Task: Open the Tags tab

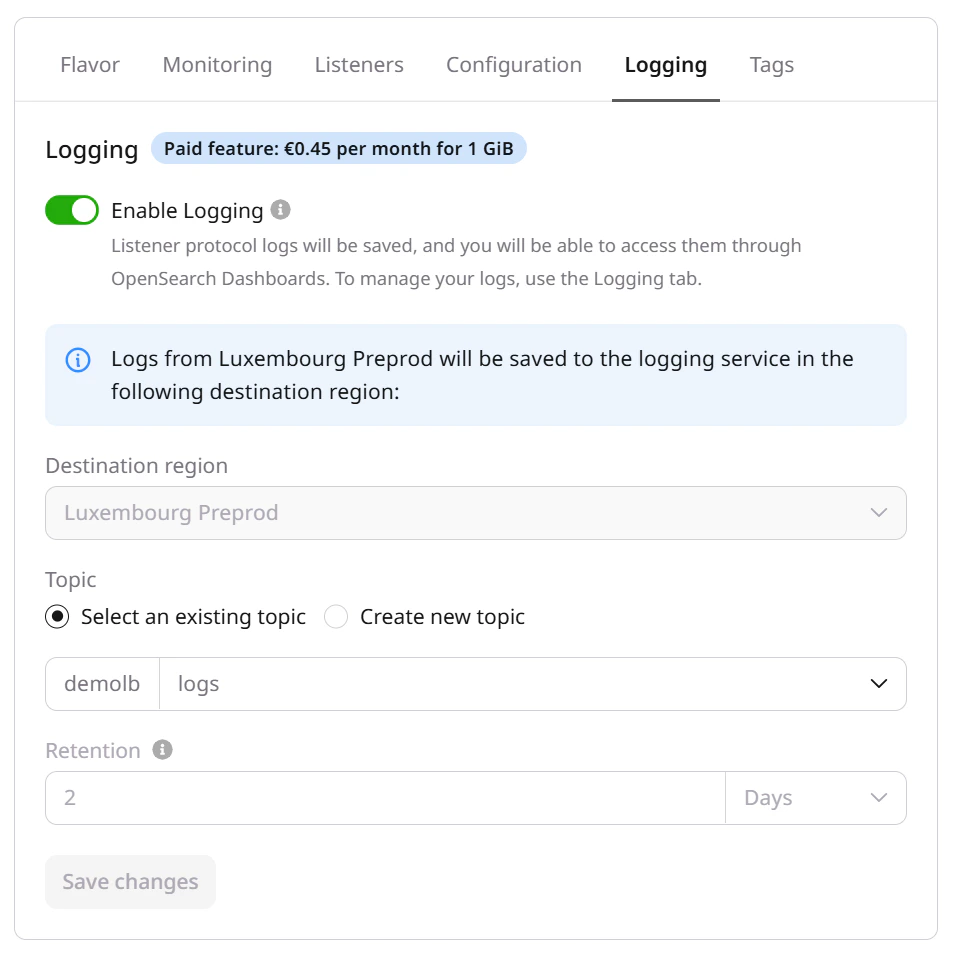Action: coord(771,64)
